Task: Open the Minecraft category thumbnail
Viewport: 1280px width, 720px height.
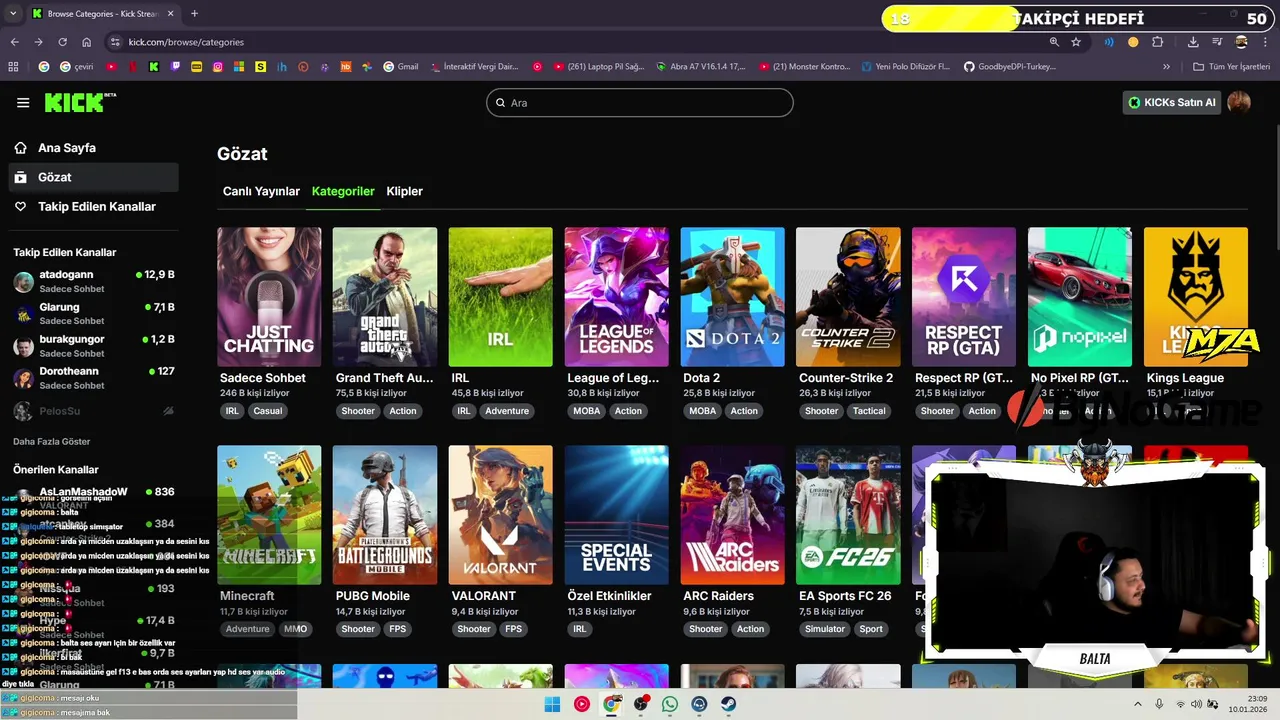Action: [269, 515]
